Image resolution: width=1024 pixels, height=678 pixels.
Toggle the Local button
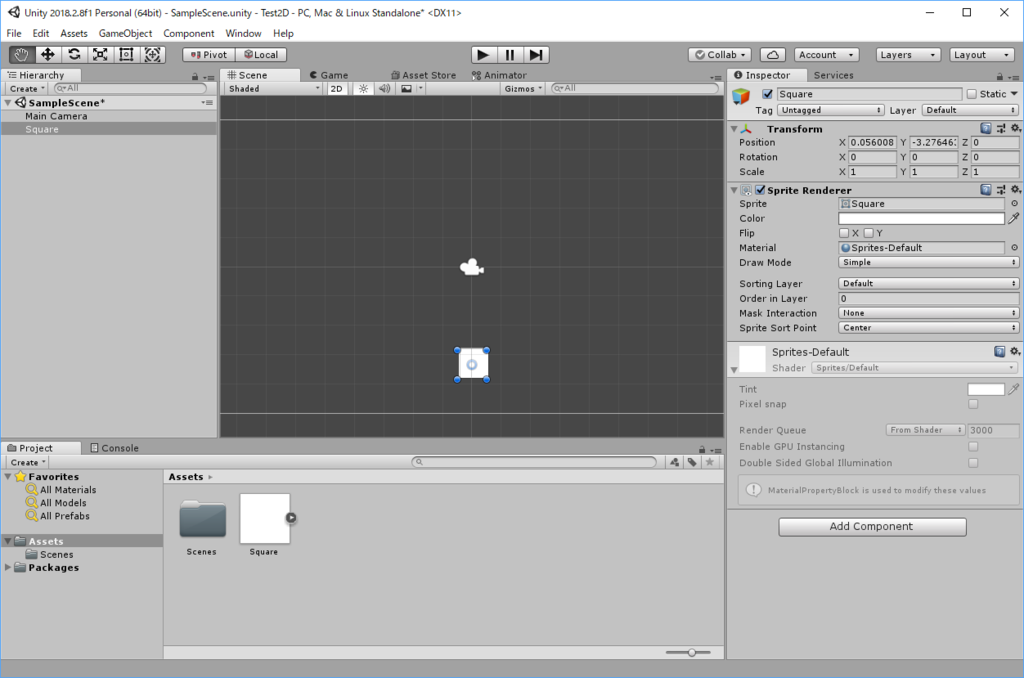click(x=261, y=55)
